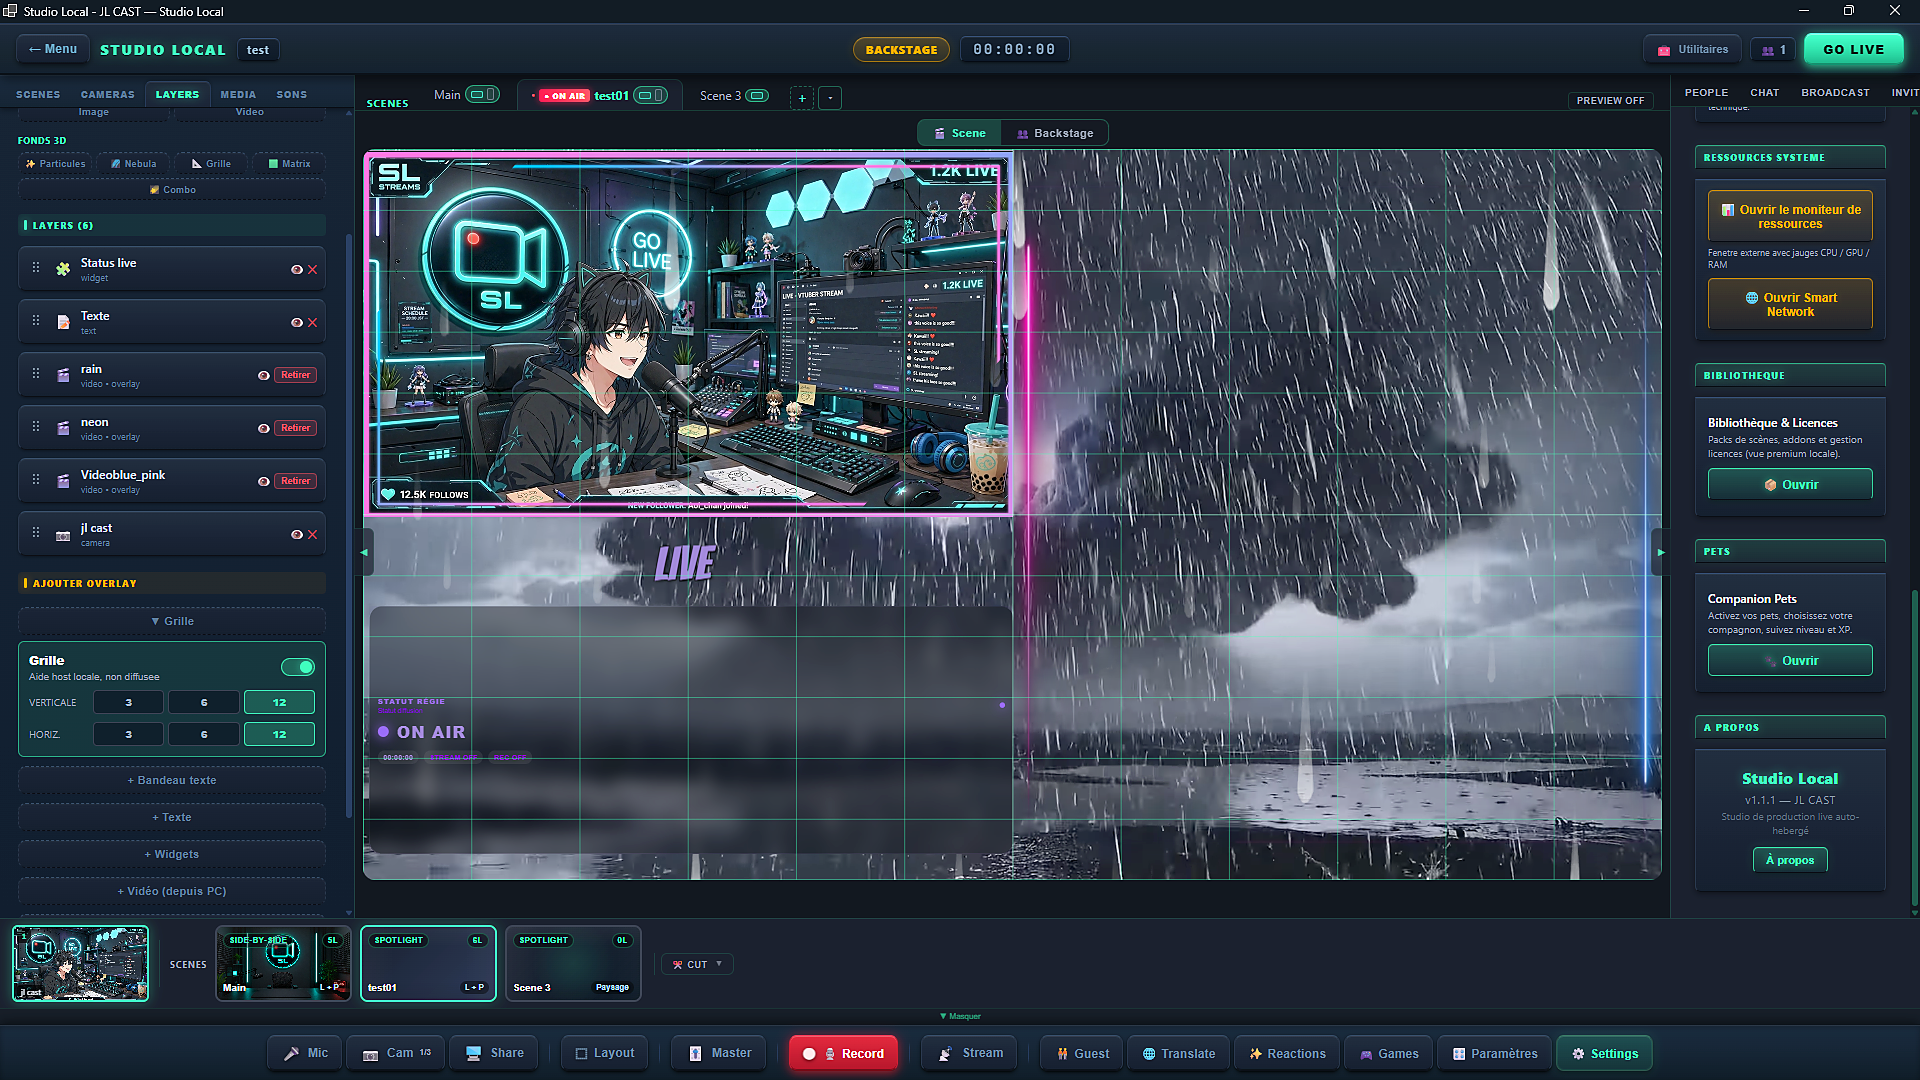The height and width of the screenshot is (1080, 1920).
Task: Expand the Bandeau texte section
Action: pos(172,780)
